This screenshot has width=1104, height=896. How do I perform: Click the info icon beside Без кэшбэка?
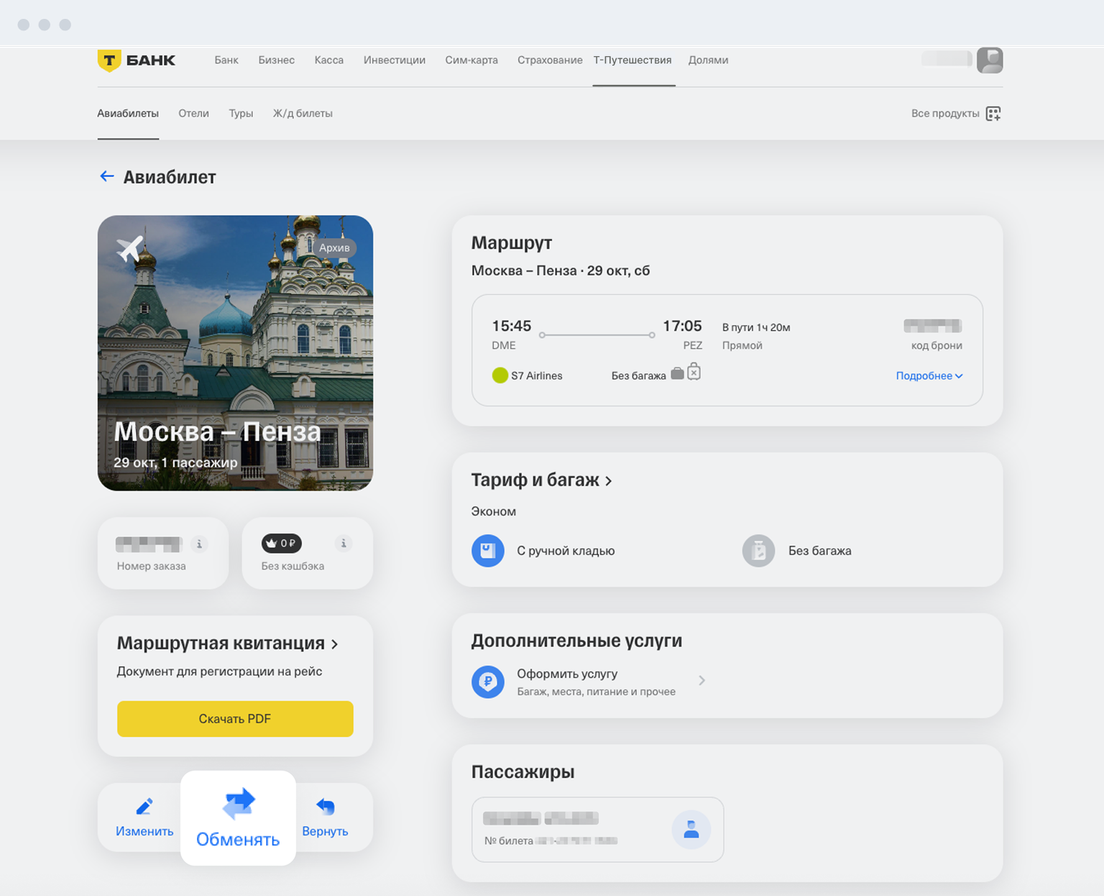pyautogui.click(x=344, y=544)
